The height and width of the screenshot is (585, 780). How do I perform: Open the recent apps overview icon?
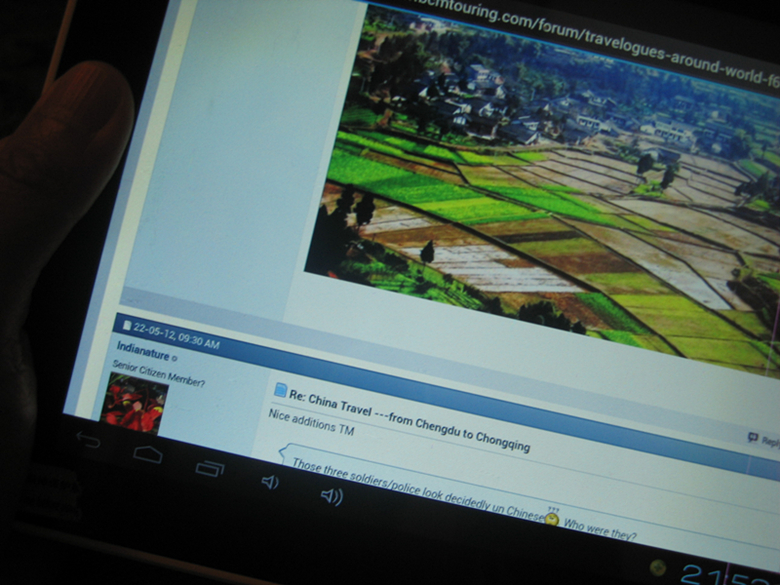coord(209,468)
